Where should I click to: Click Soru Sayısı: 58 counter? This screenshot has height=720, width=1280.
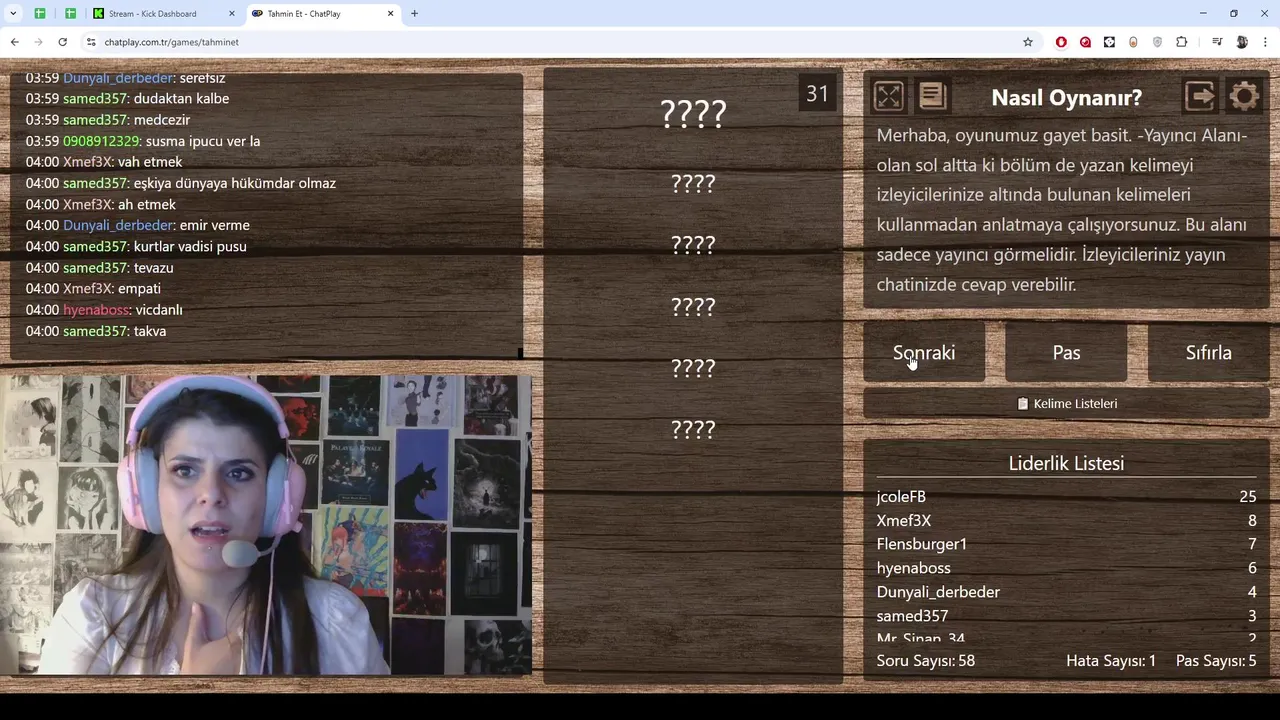[926, 661]
